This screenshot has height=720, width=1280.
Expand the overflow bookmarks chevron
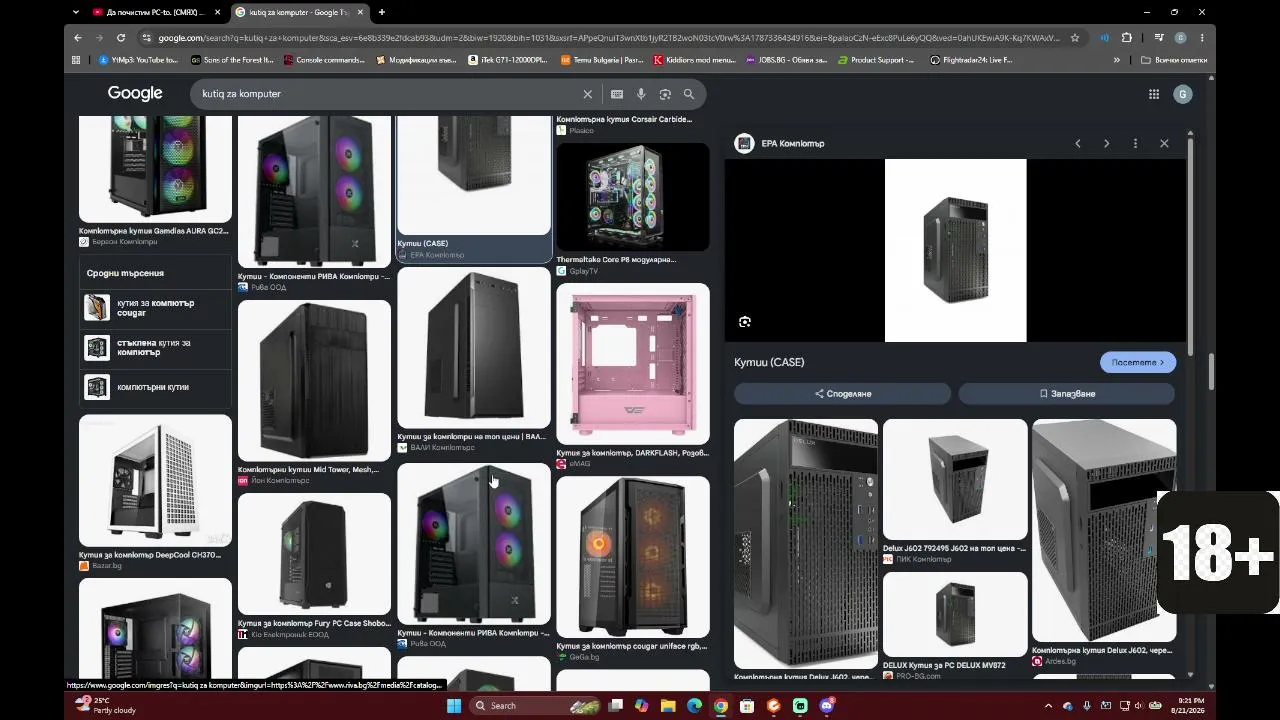pos(1117,60)
